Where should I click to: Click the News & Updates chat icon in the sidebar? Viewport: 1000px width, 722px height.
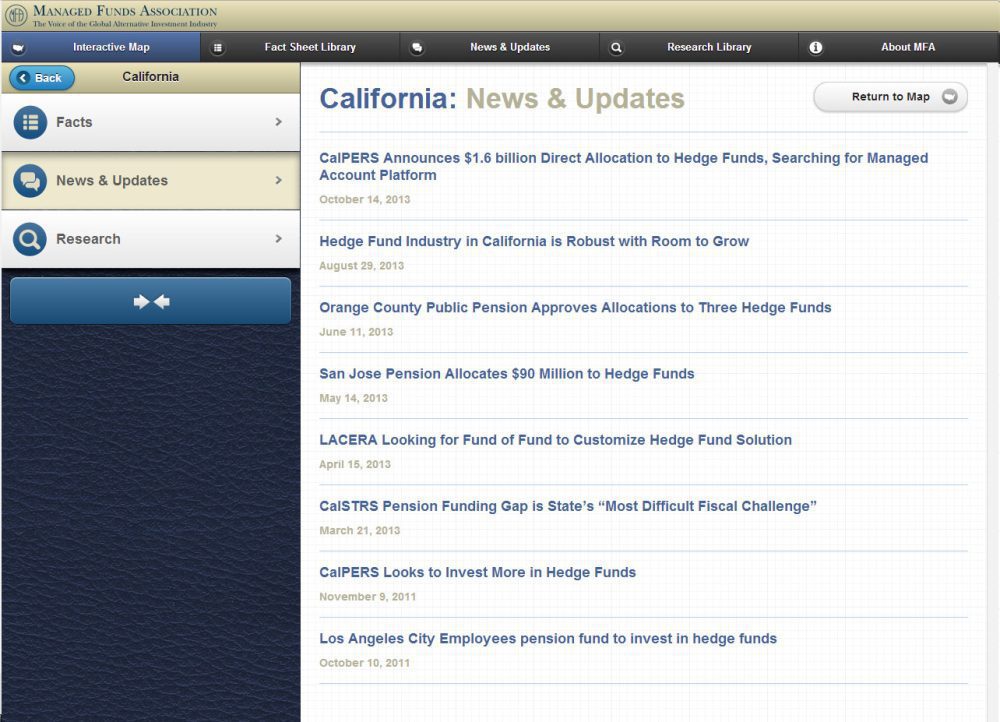click(30, 180)
